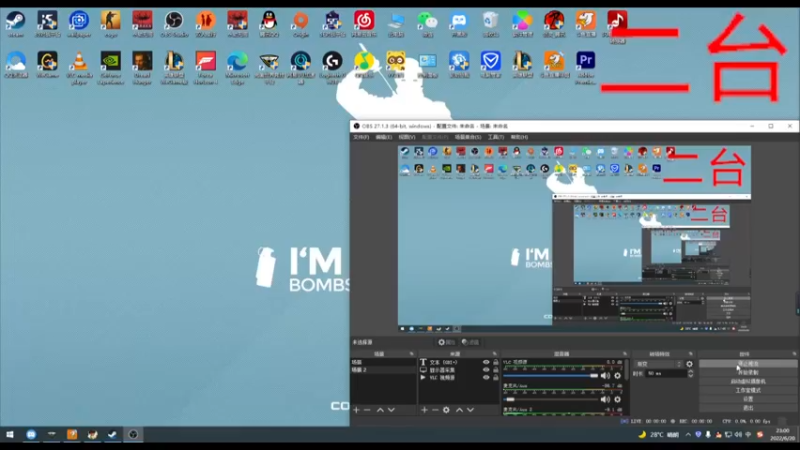800x450 pixels.
Task: Mute the VLC 视频源 audio channel
Action: point(606,376)
